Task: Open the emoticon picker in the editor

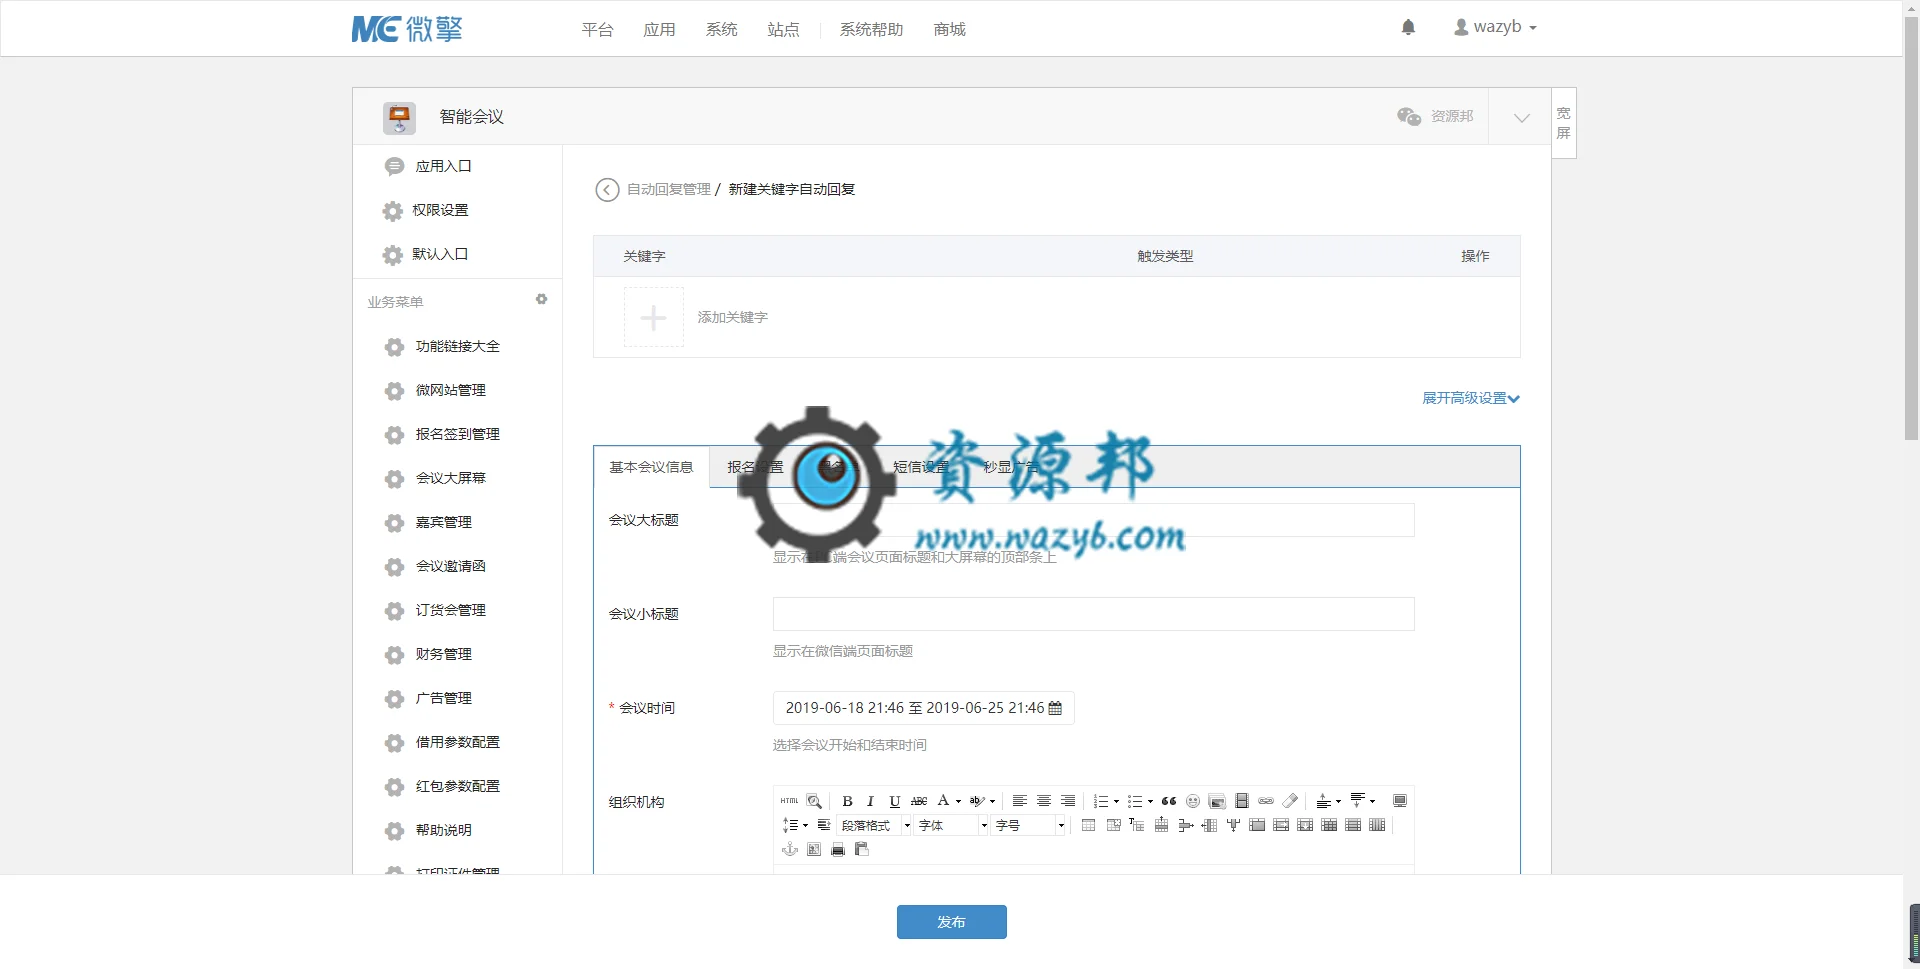Action: pyautogui.click(x=1193, y=801)
